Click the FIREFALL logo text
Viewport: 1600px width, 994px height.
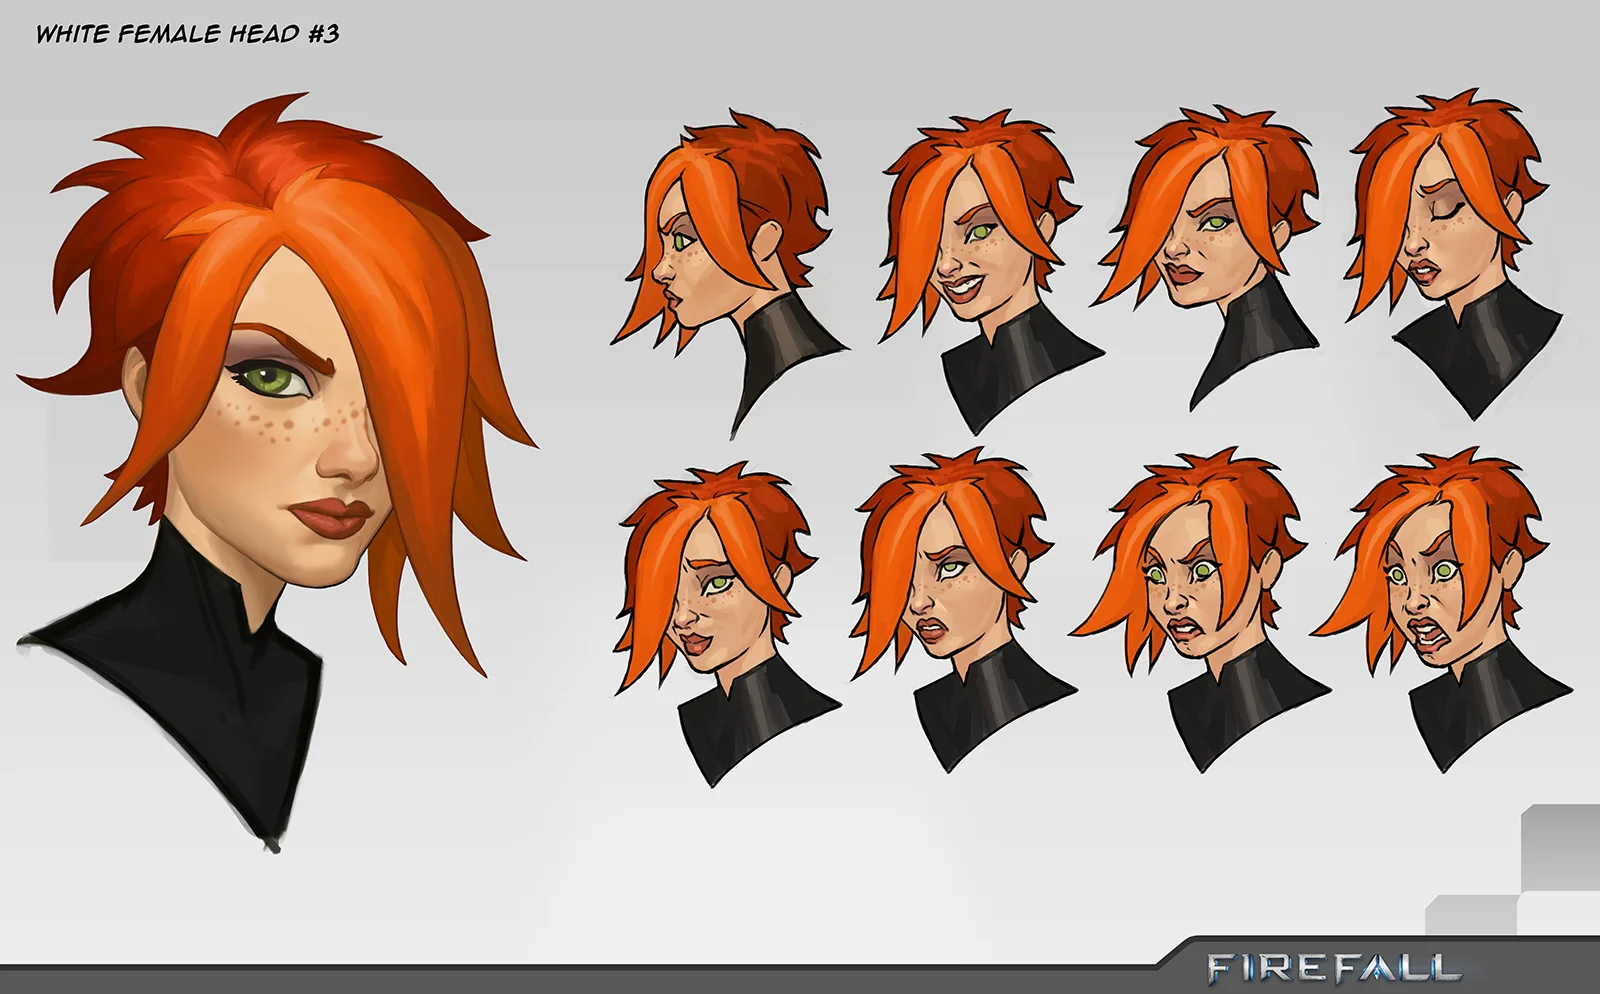(1334, 967)
